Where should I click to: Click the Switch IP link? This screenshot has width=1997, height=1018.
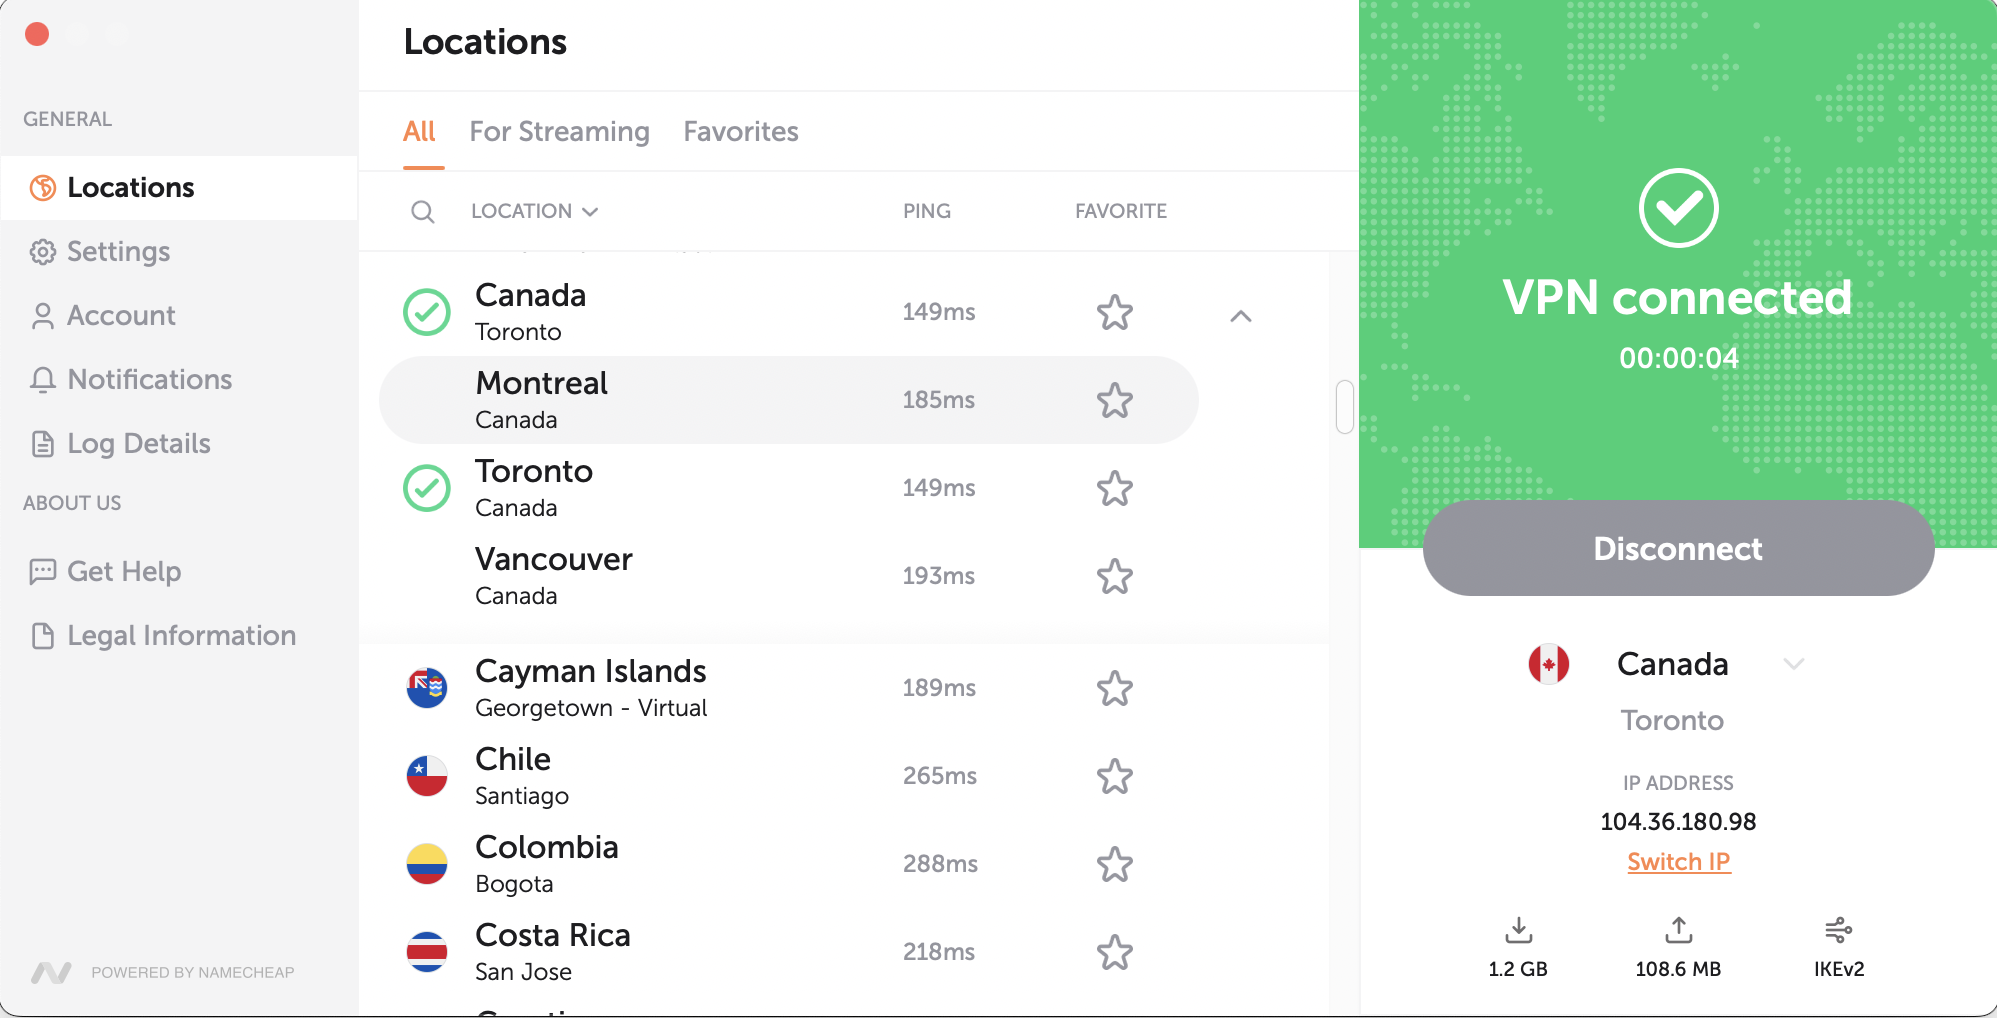[1678, 862]
